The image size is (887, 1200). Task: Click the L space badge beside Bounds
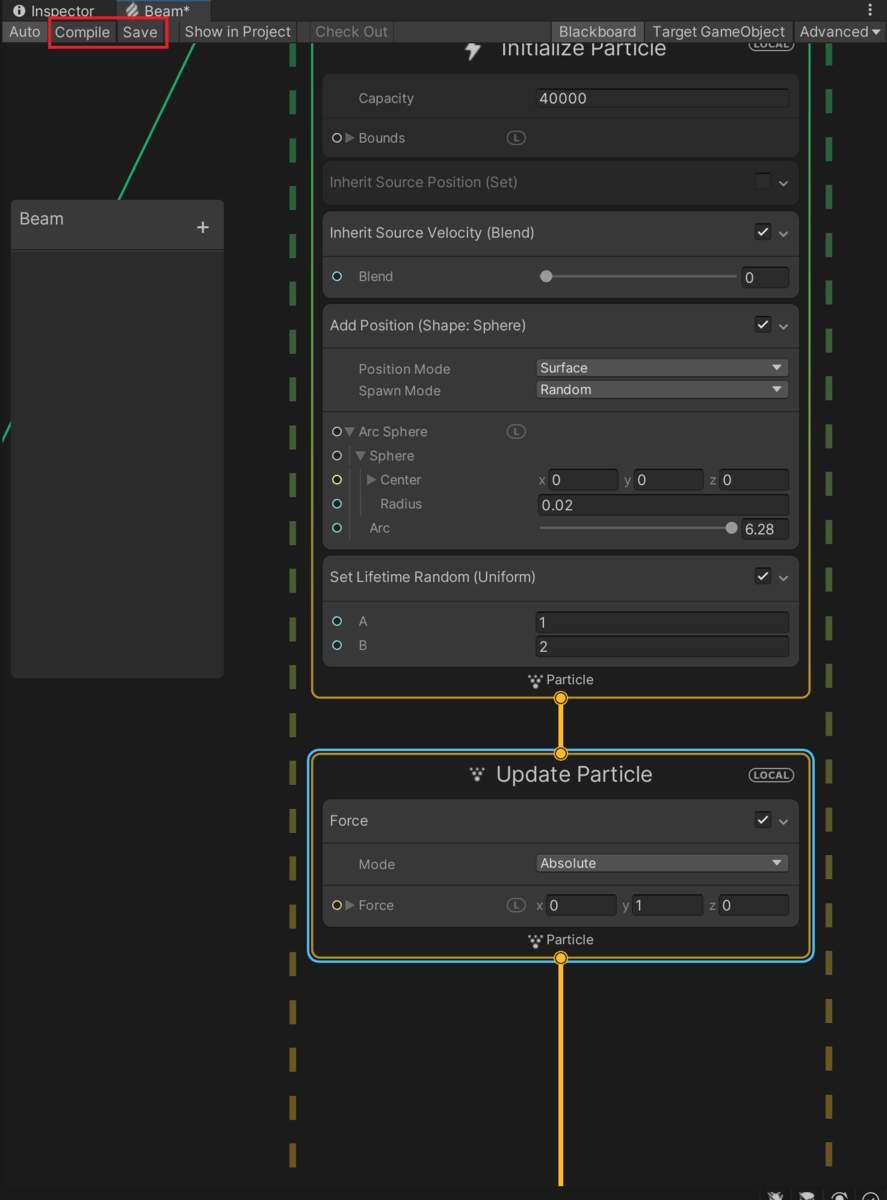(x=516, y=138)
